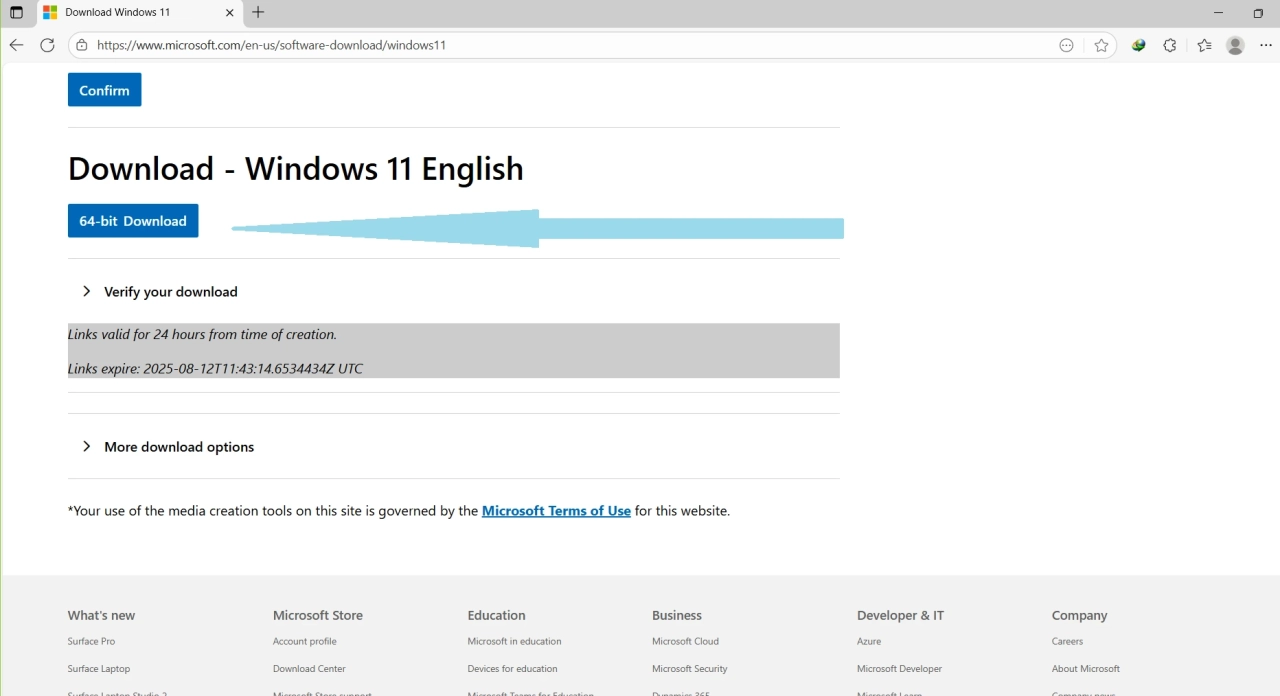Open the Microsoft Terms of Use link
Viewport: 1280px width, 696px height.
click(556, 511)
